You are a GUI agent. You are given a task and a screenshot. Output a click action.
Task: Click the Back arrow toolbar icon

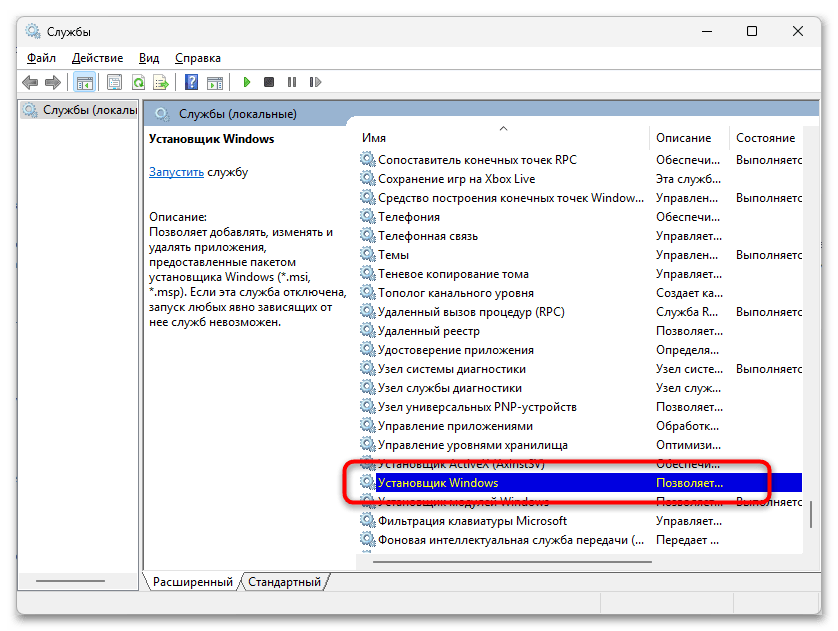(30, 82)
